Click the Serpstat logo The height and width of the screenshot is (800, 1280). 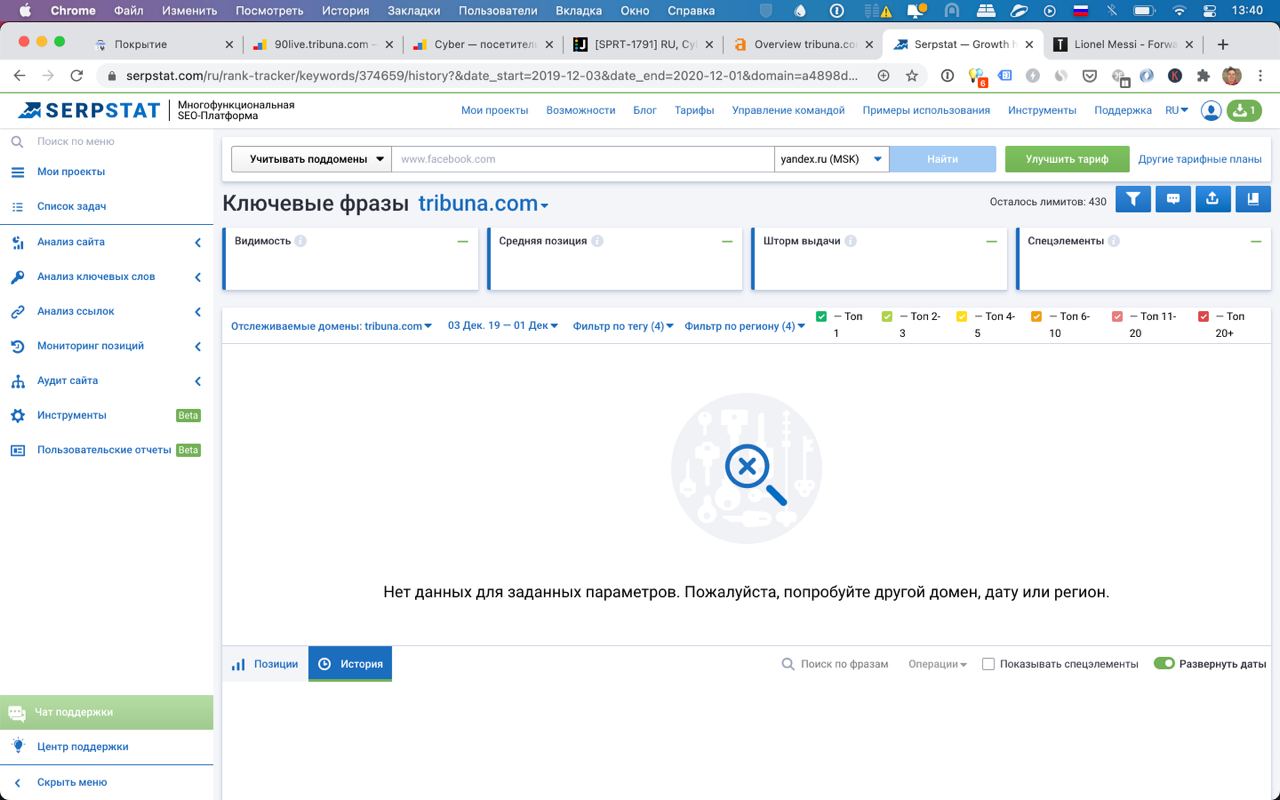pos(89,110)
